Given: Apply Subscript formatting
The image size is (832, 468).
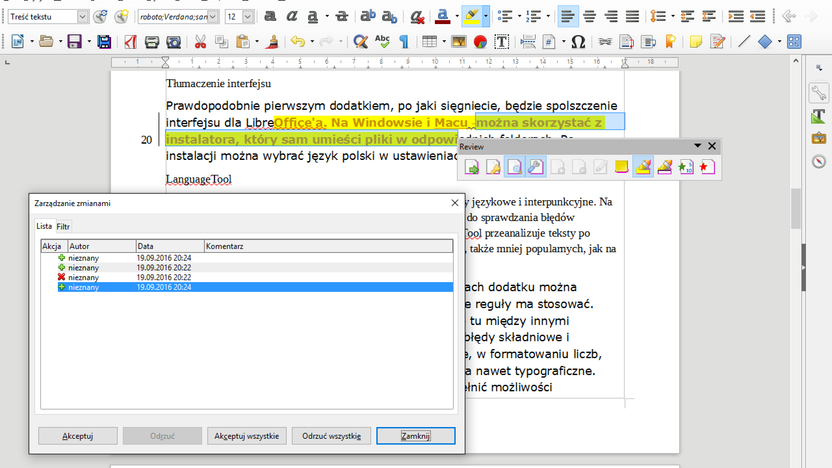Looking at the screenshot, I should point(389,16).
